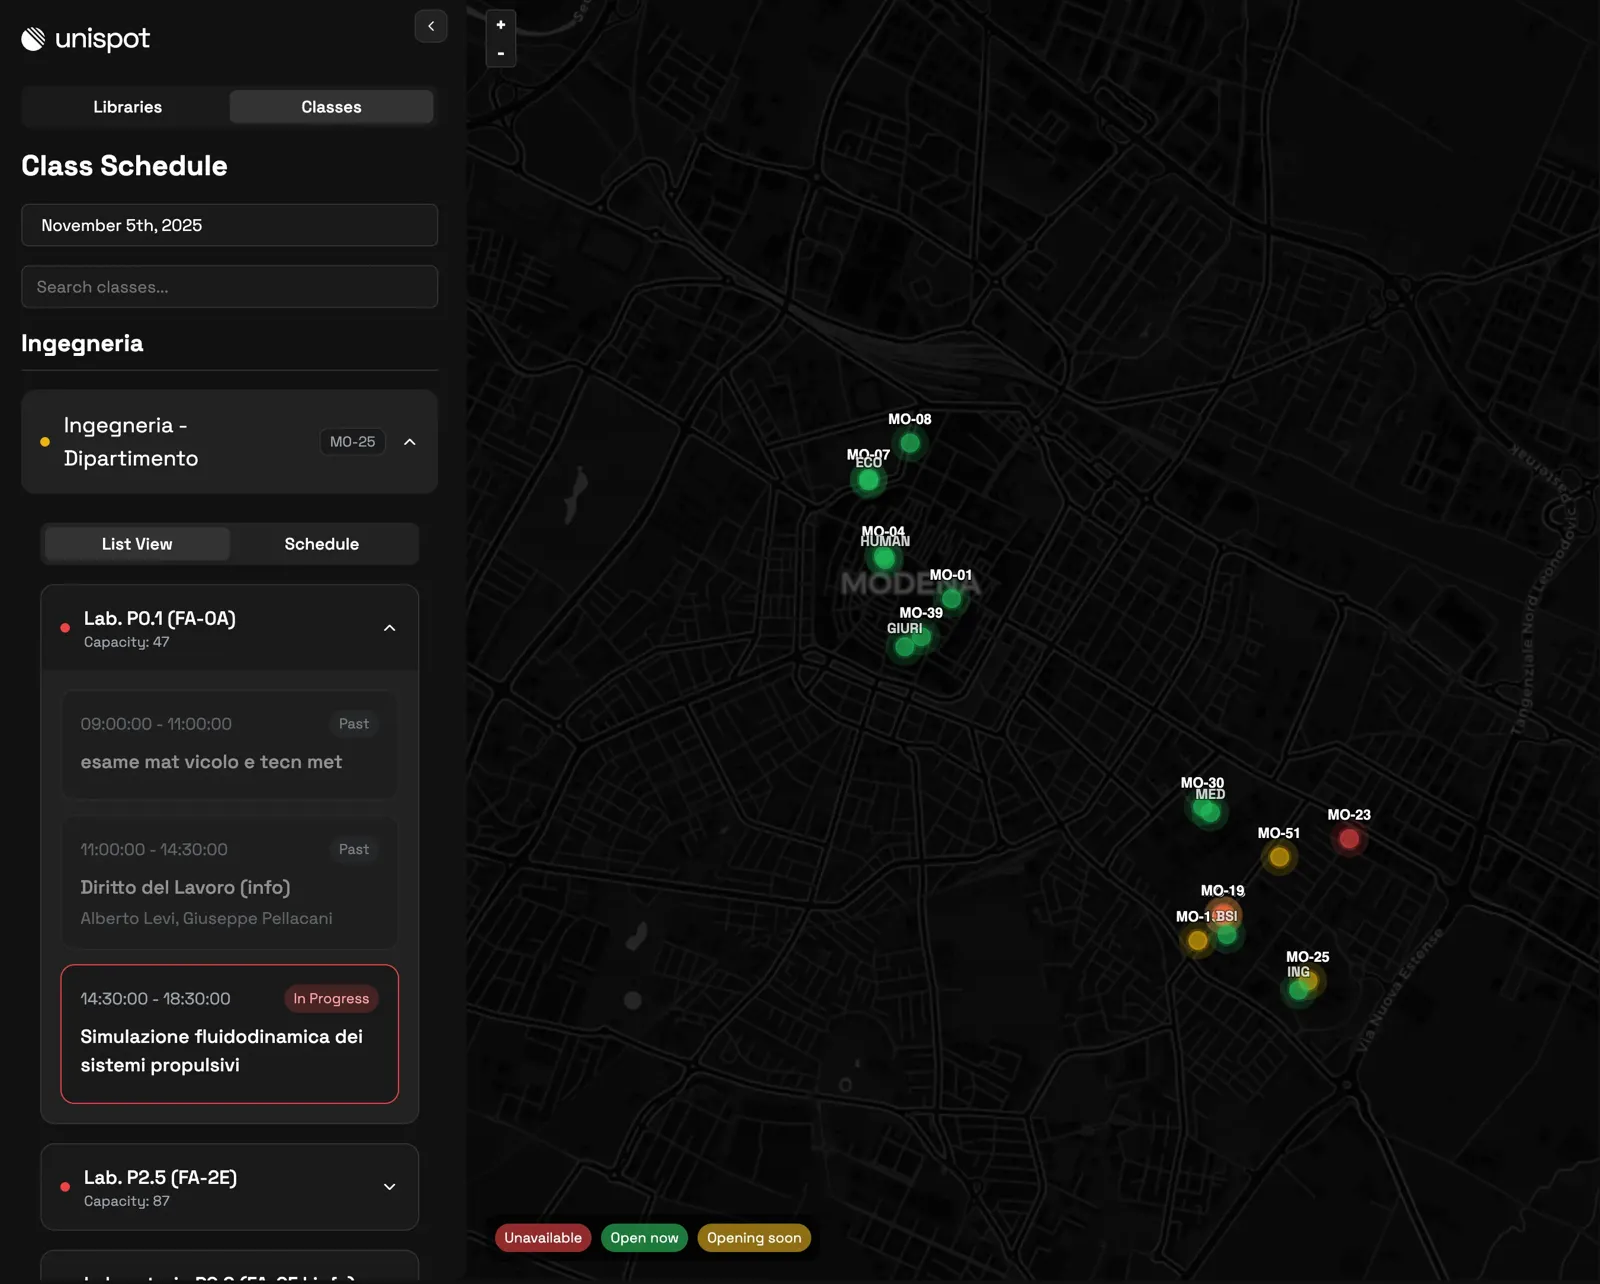
Task: Open the Diritto del Lavoro (info) class entry
Action: [229, 883]
